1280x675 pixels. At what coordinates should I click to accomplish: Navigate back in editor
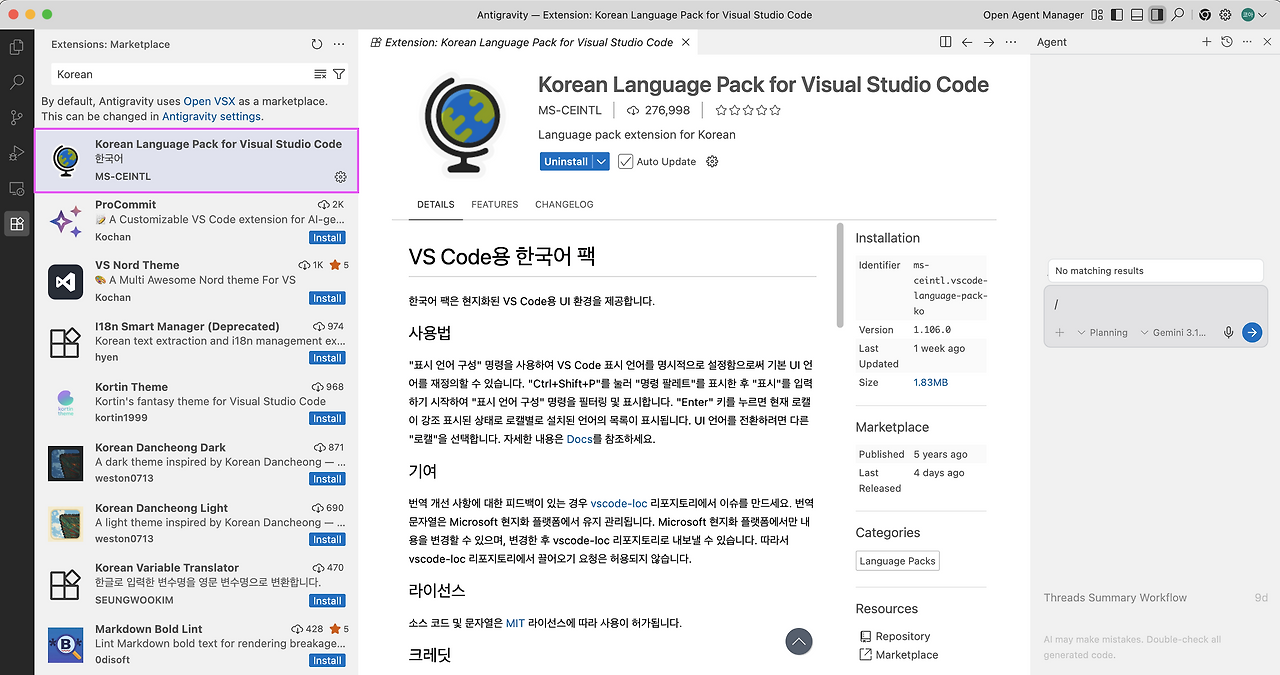pos(967,42)
